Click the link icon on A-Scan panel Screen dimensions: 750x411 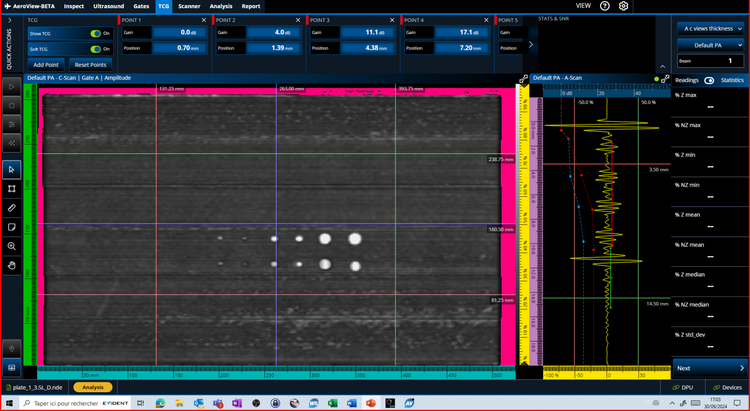click(x=523, y=78)
